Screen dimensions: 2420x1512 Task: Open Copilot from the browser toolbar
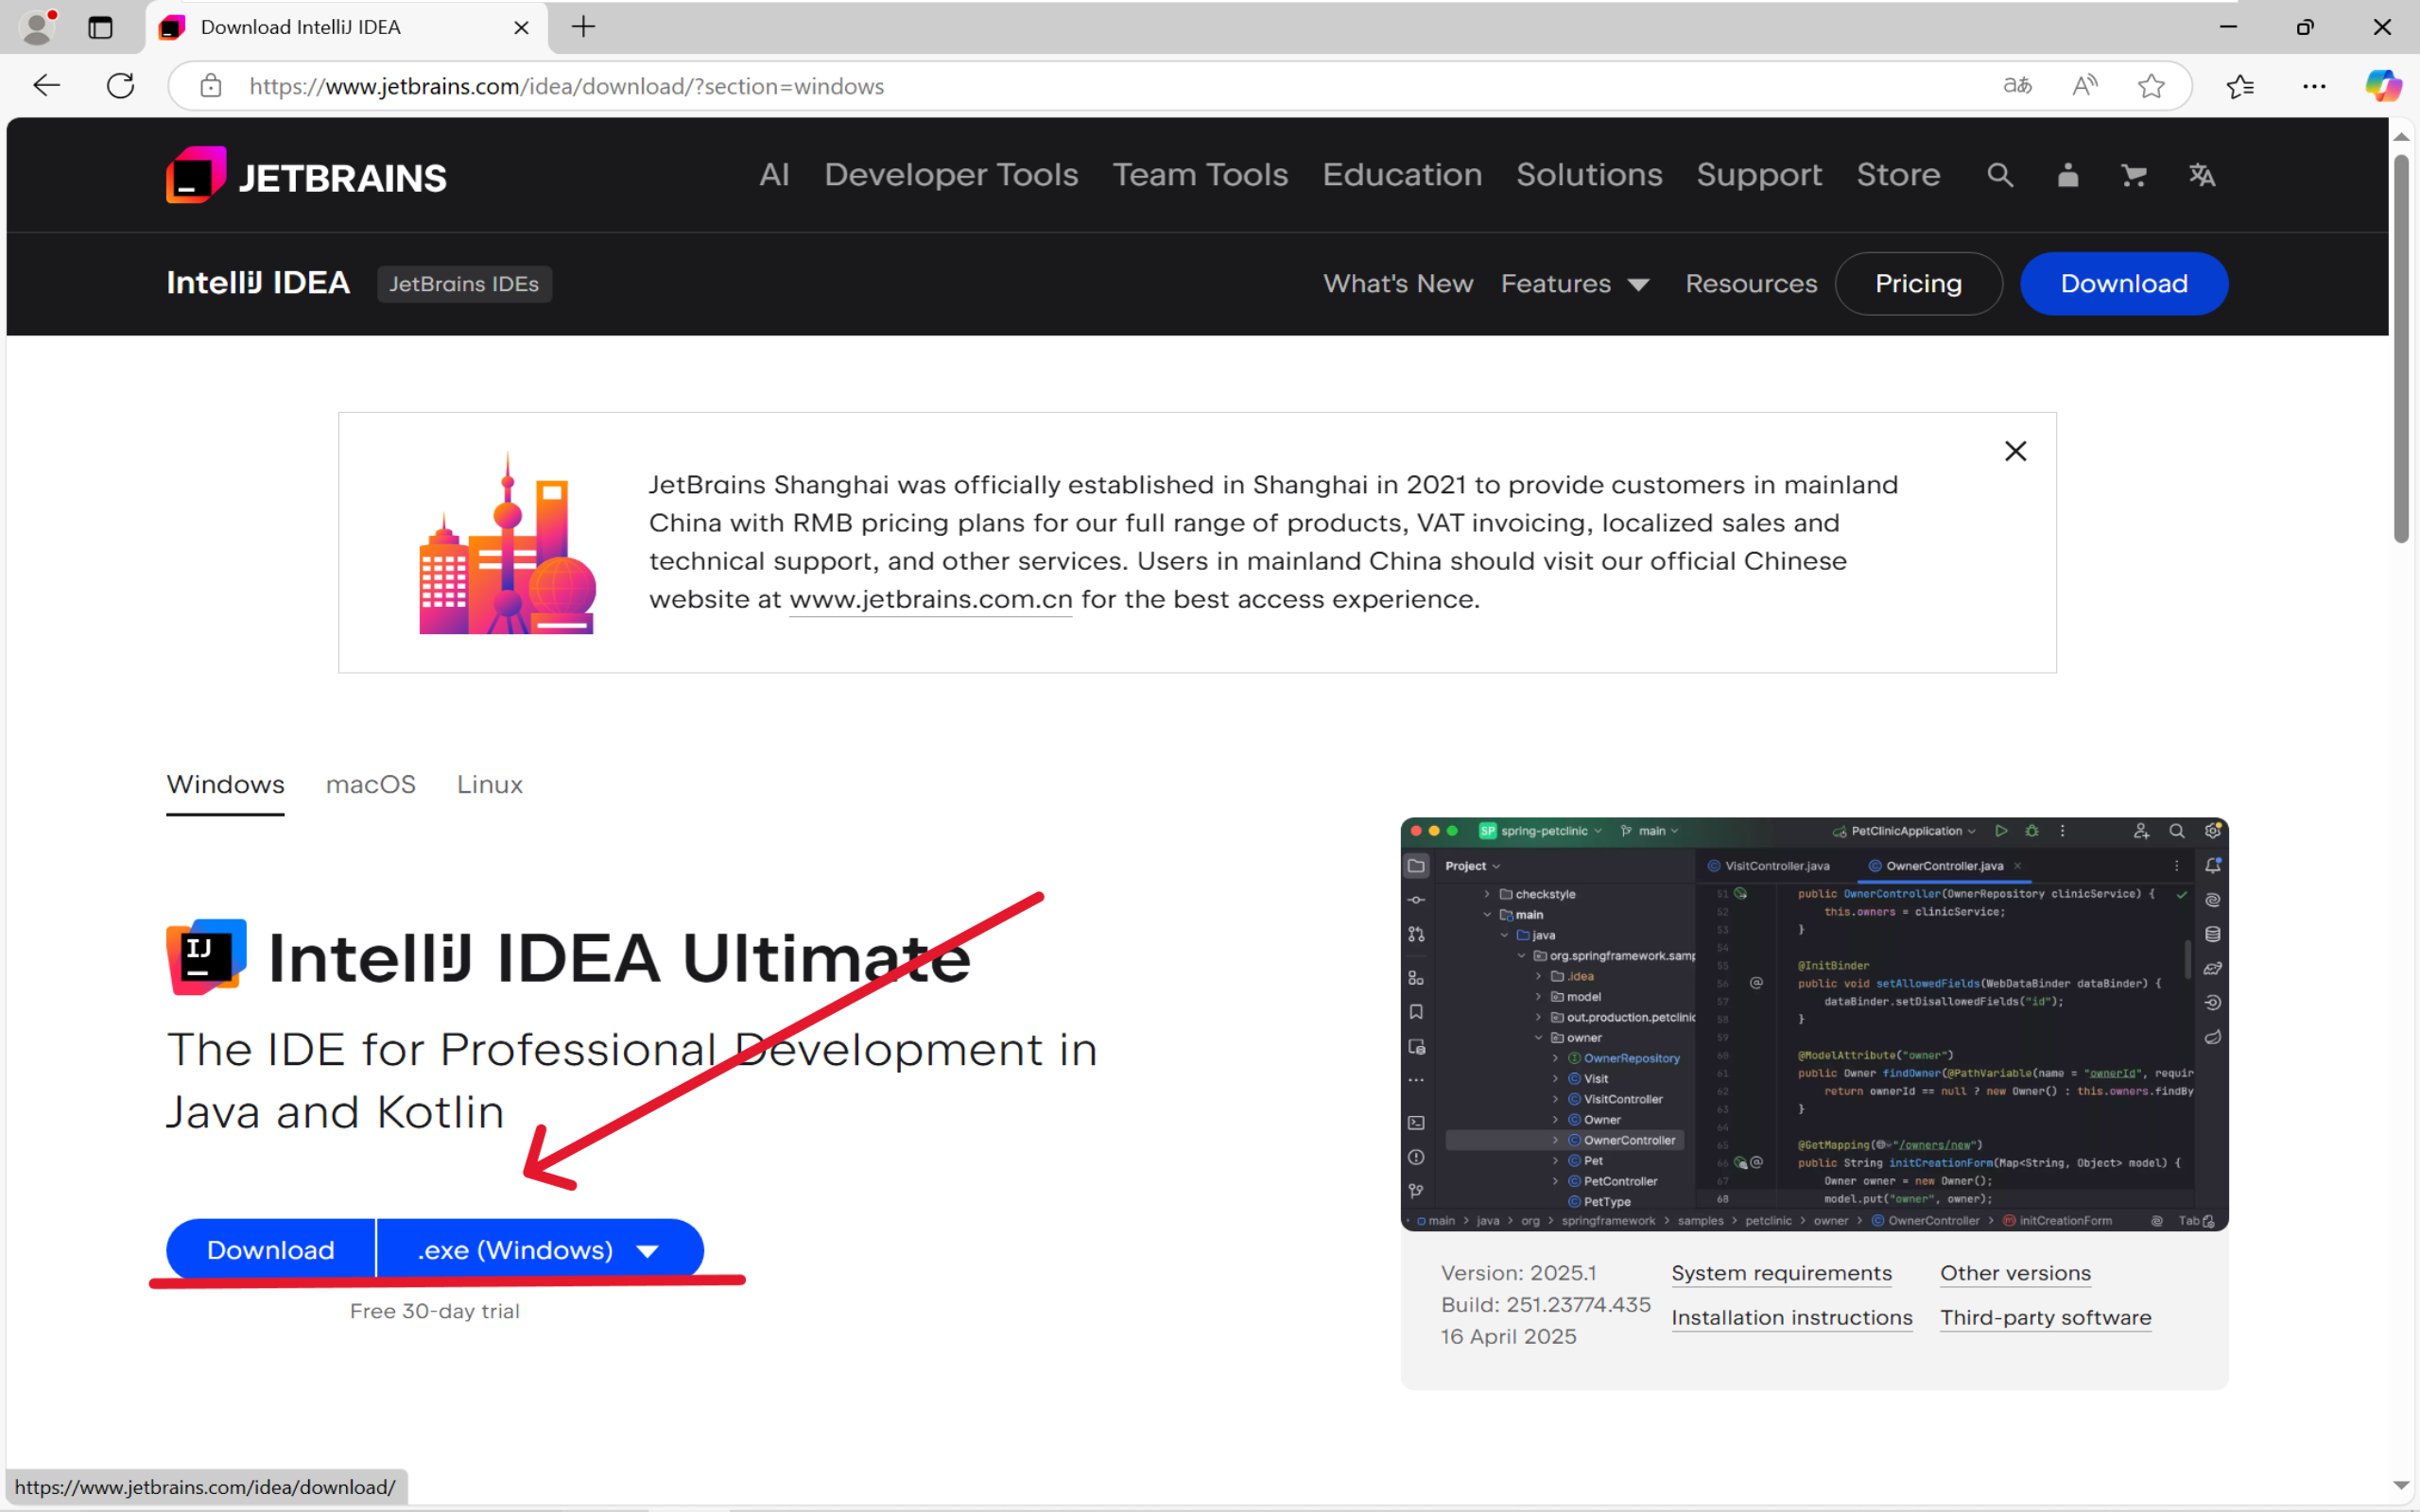2384,86
